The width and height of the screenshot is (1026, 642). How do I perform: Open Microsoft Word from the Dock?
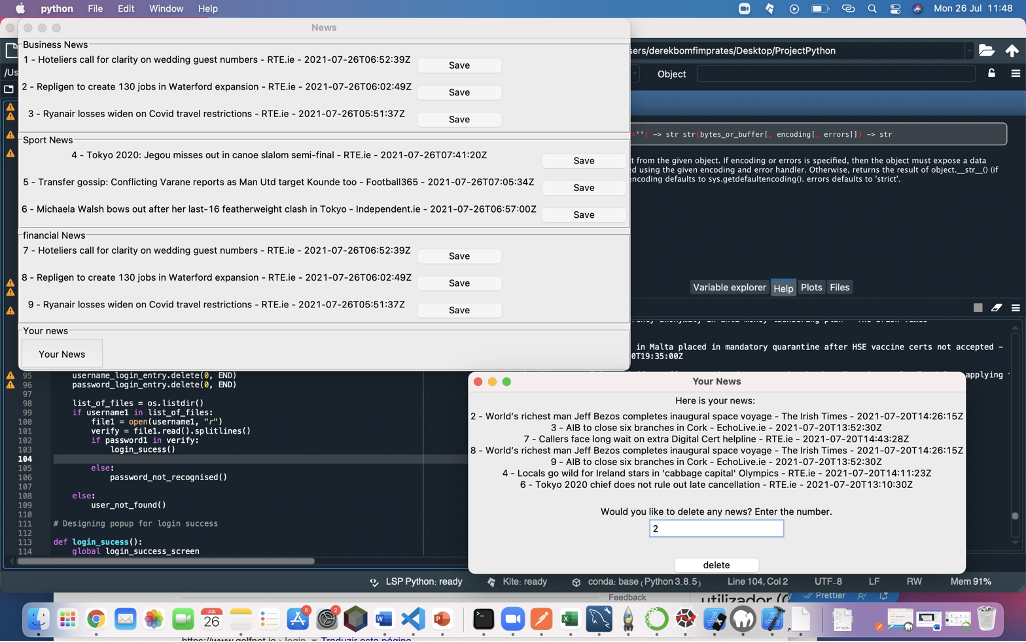pyautogui.click(x=383, y=619)
